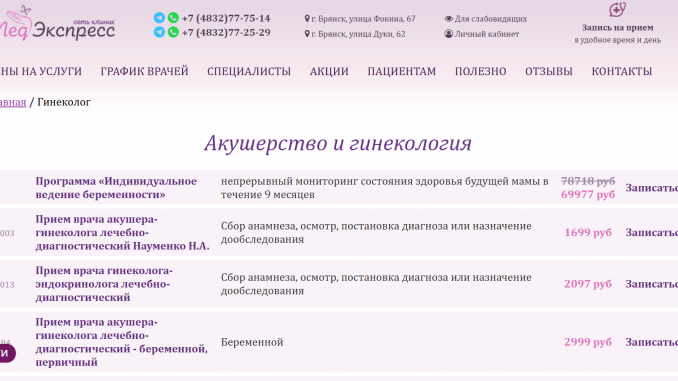
Task: Call phone number +7 (4832)77-75-14
Action: tap(226, 18)
